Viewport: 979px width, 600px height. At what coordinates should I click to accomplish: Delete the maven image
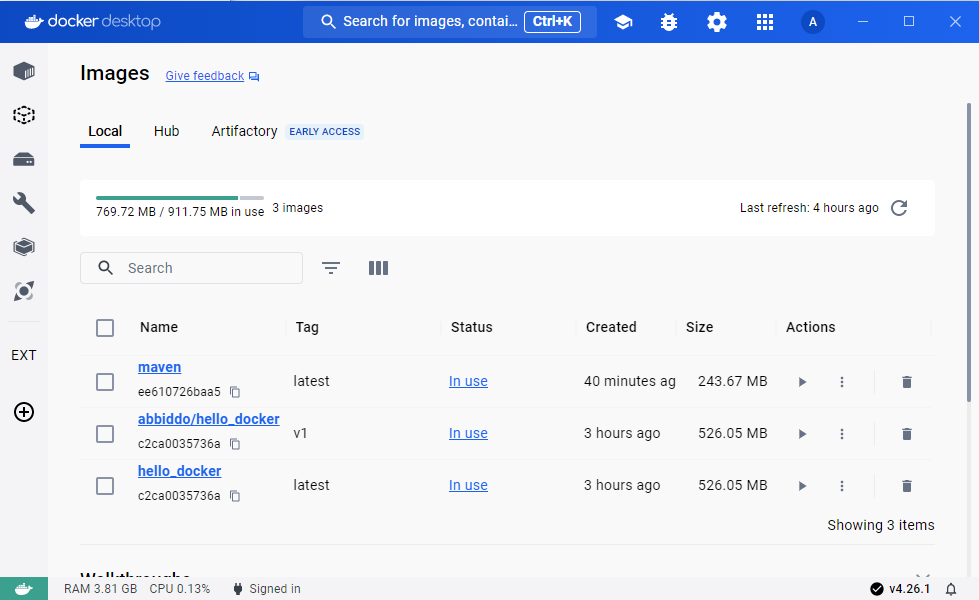[907, 382]
